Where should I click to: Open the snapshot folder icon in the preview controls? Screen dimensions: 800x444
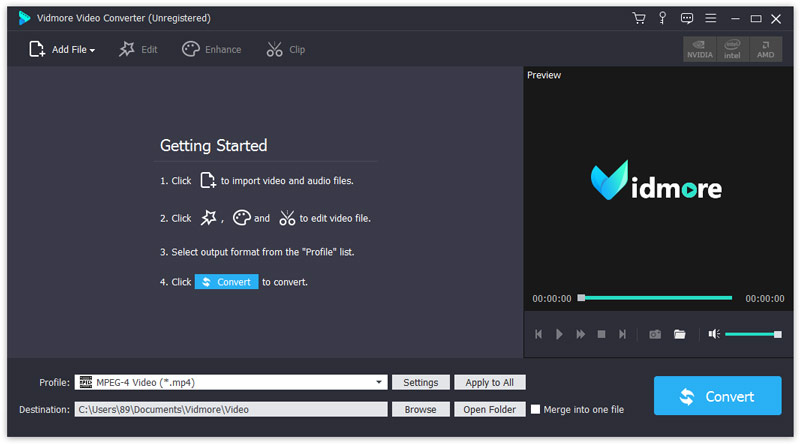coord(679,334)
